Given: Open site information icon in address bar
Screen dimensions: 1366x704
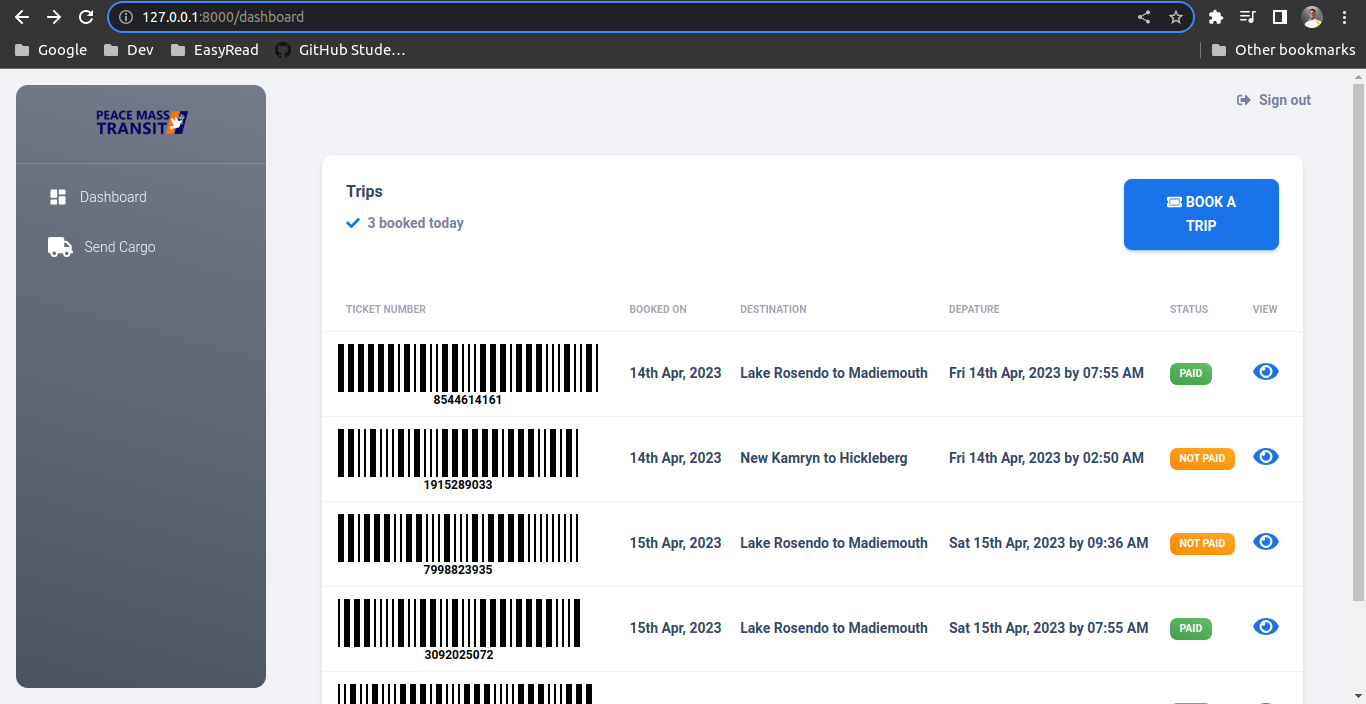Looking at the screenshot, I should tap(126, 17).
